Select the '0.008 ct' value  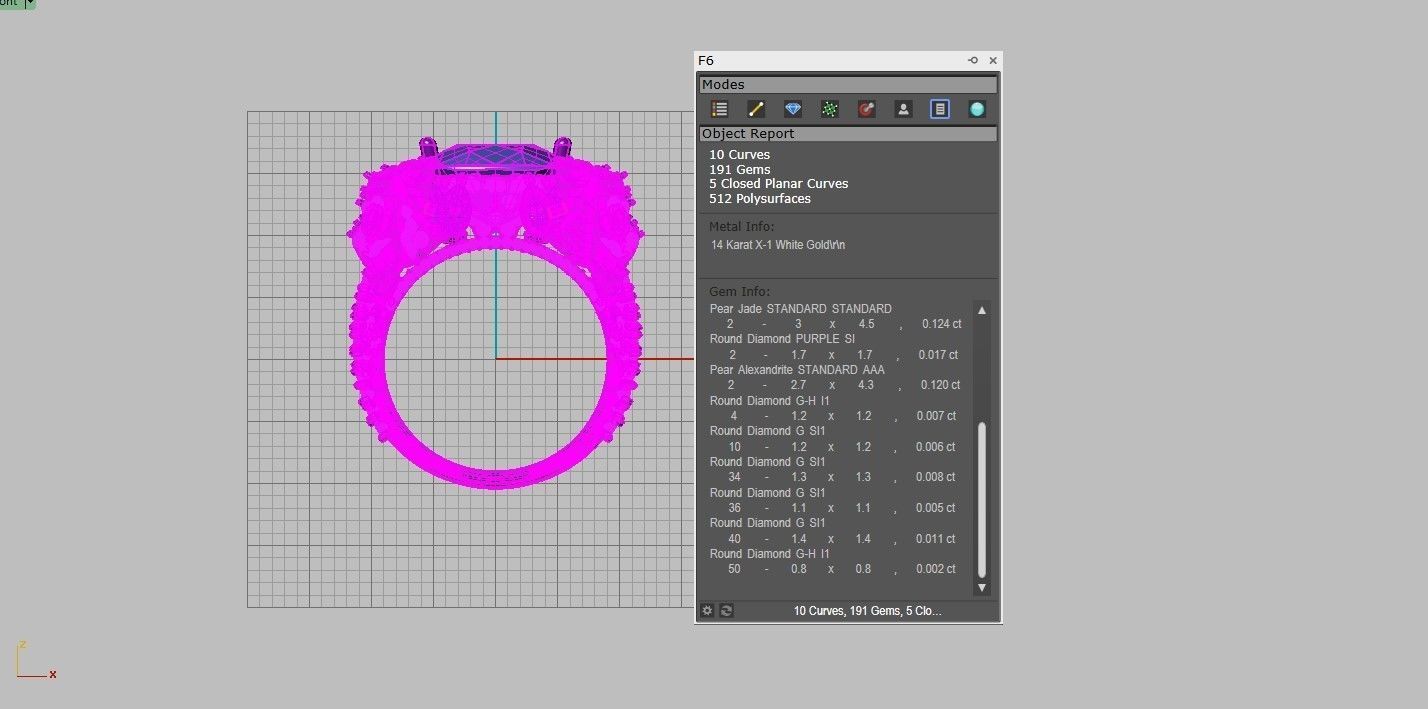(x=936, y=477)
